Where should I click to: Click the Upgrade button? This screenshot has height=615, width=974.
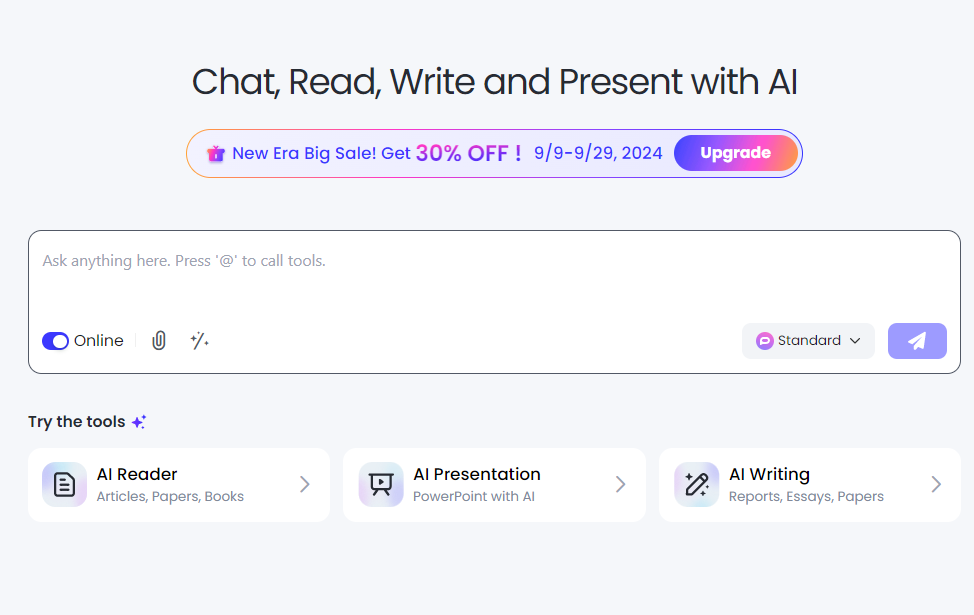click(x=735, y=153)
